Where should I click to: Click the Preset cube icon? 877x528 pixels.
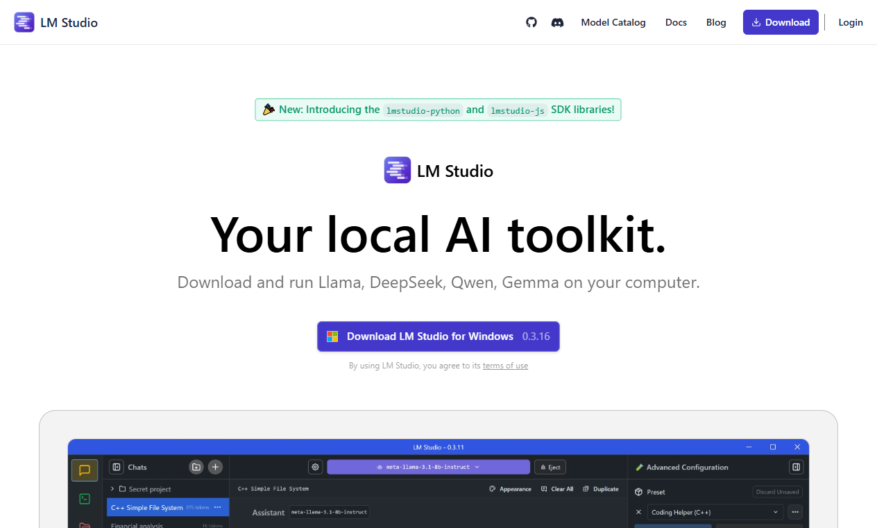[x=639, y=492]
